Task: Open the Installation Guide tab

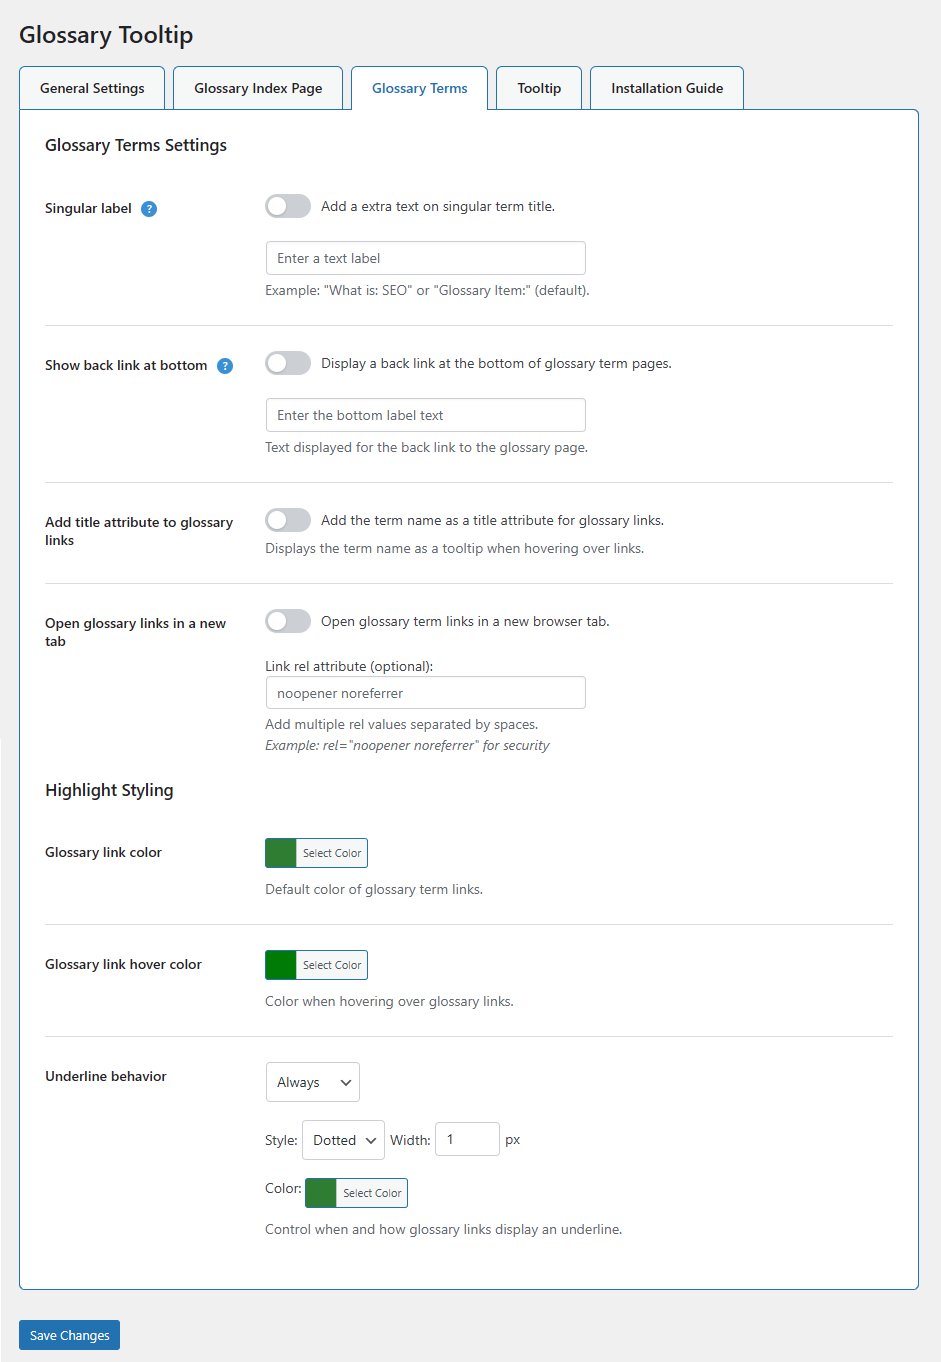Action: (667, 88)
